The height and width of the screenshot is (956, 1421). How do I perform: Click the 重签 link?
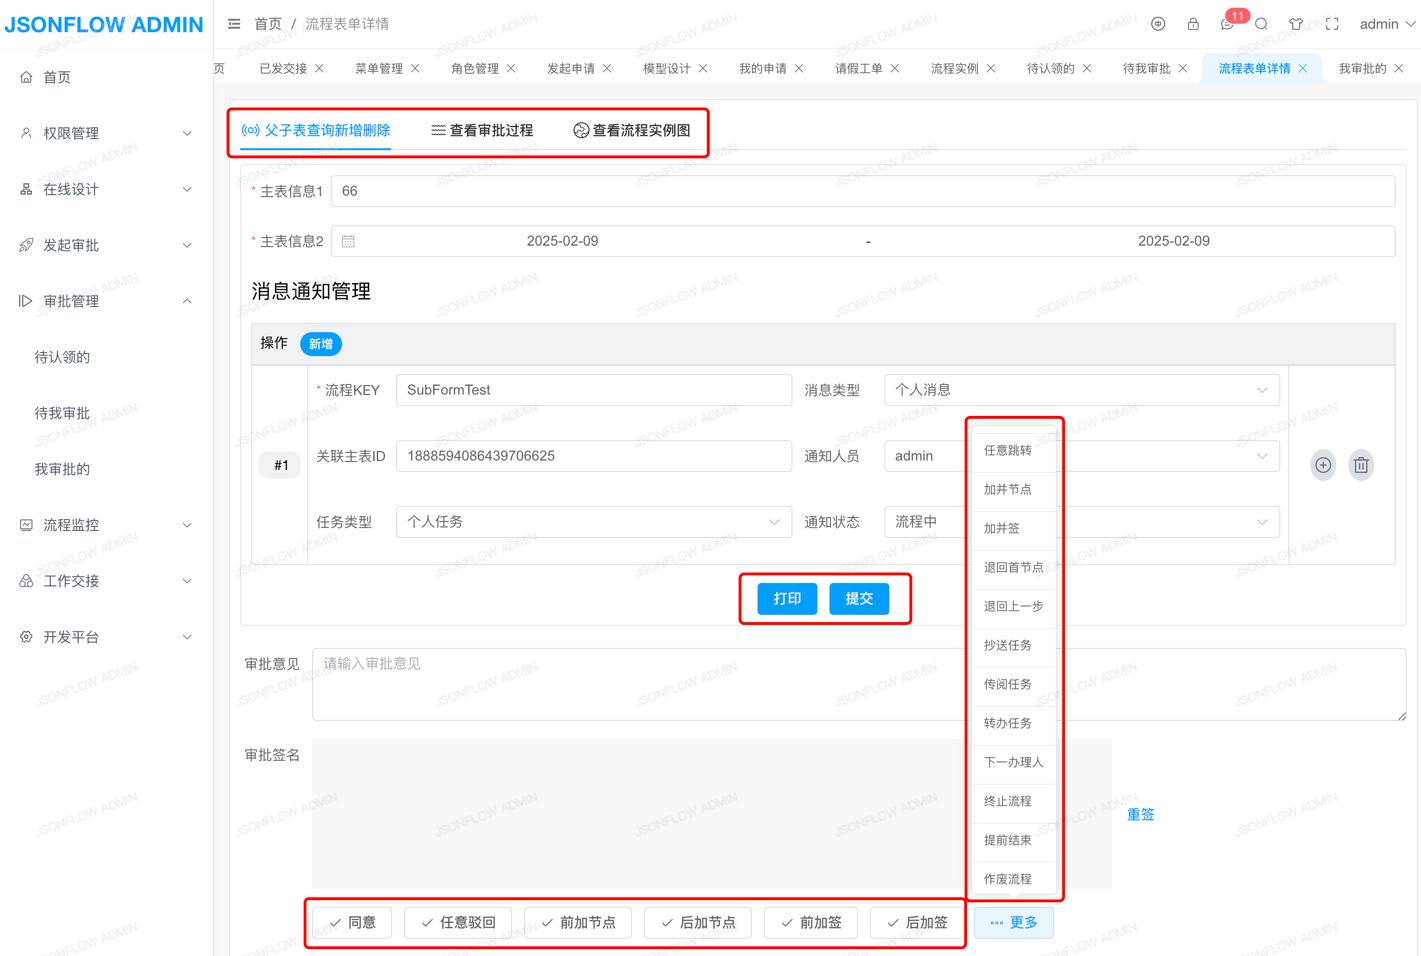[x=1140, y=814]
